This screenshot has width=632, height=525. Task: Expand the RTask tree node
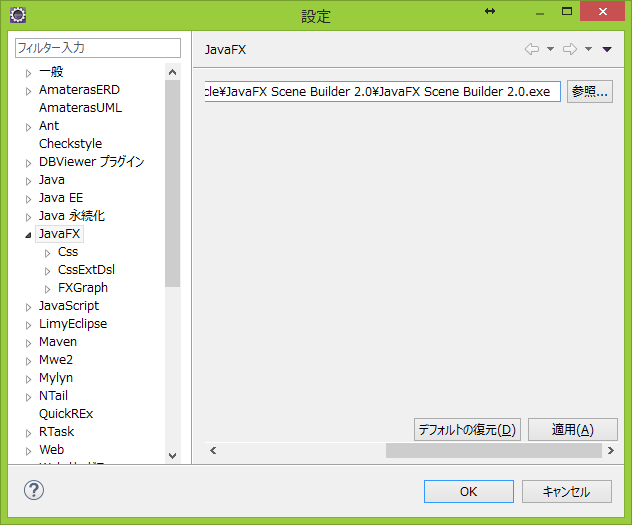[x=28, y=433]
